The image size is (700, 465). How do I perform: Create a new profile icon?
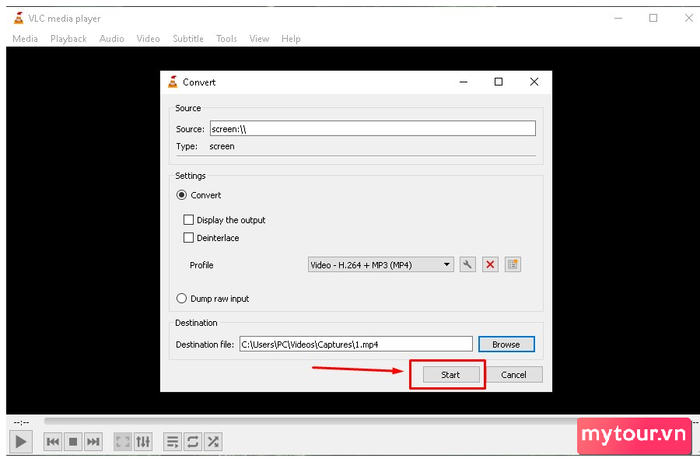(513, 265)
